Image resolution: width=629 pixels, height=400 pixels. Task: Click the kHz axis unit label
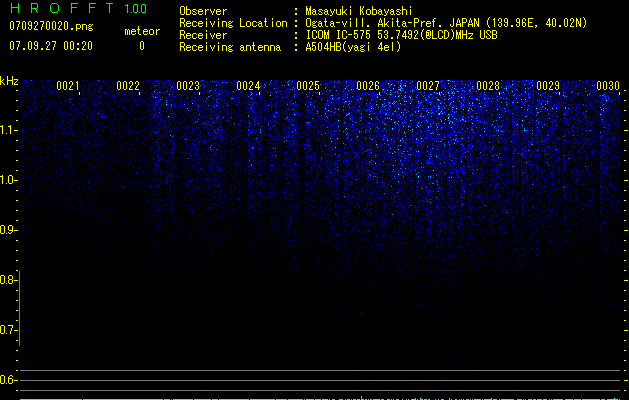coord(9,81)
